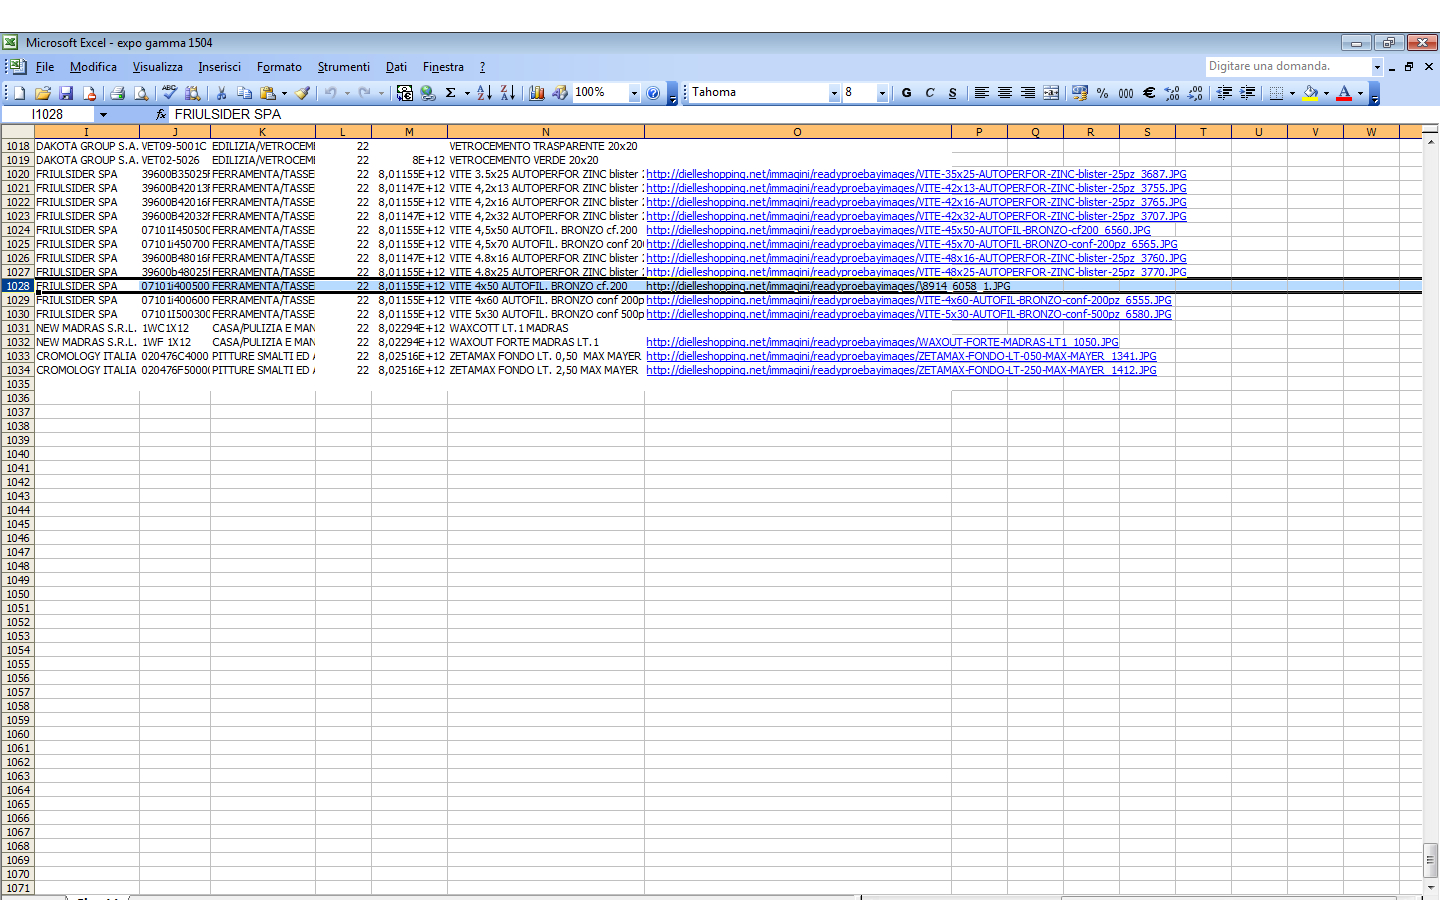Toggle bold (G) formatting
Viewport: 1440px width, 900px height.
(x=907, y=93)
